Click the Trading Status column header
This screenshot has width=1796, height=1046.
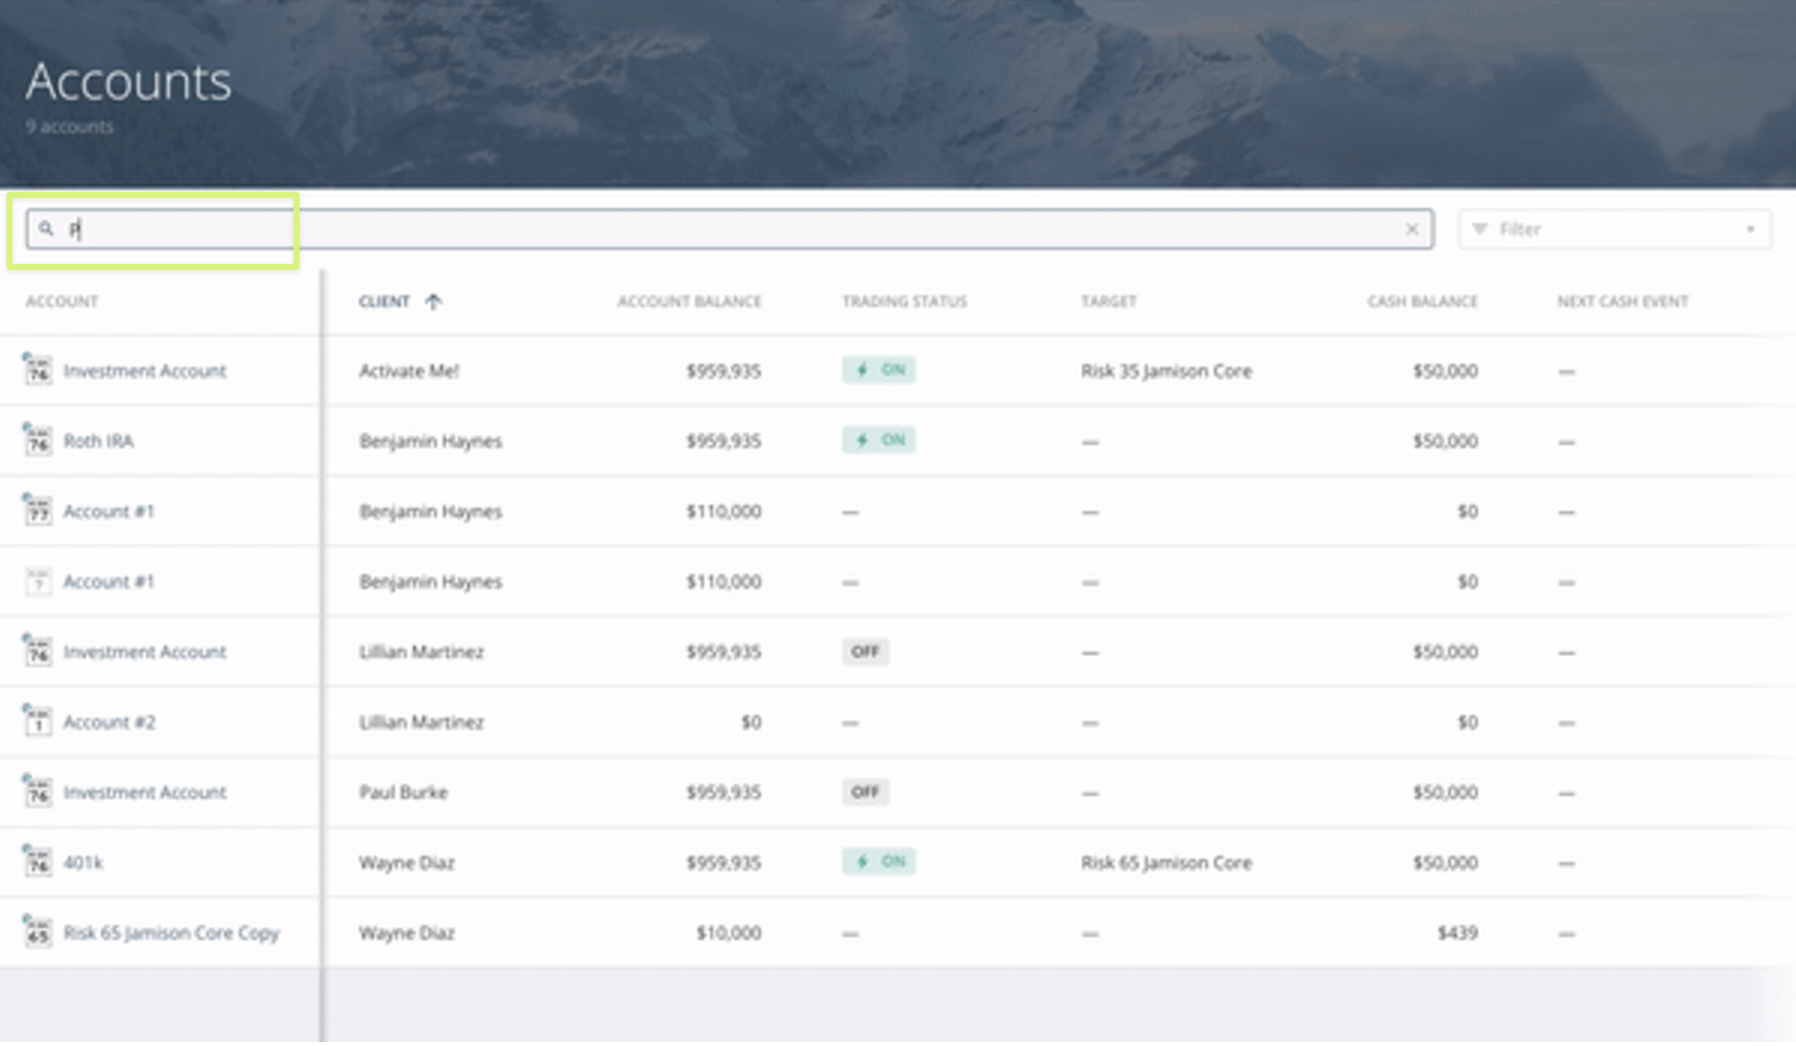coord(903,301)
